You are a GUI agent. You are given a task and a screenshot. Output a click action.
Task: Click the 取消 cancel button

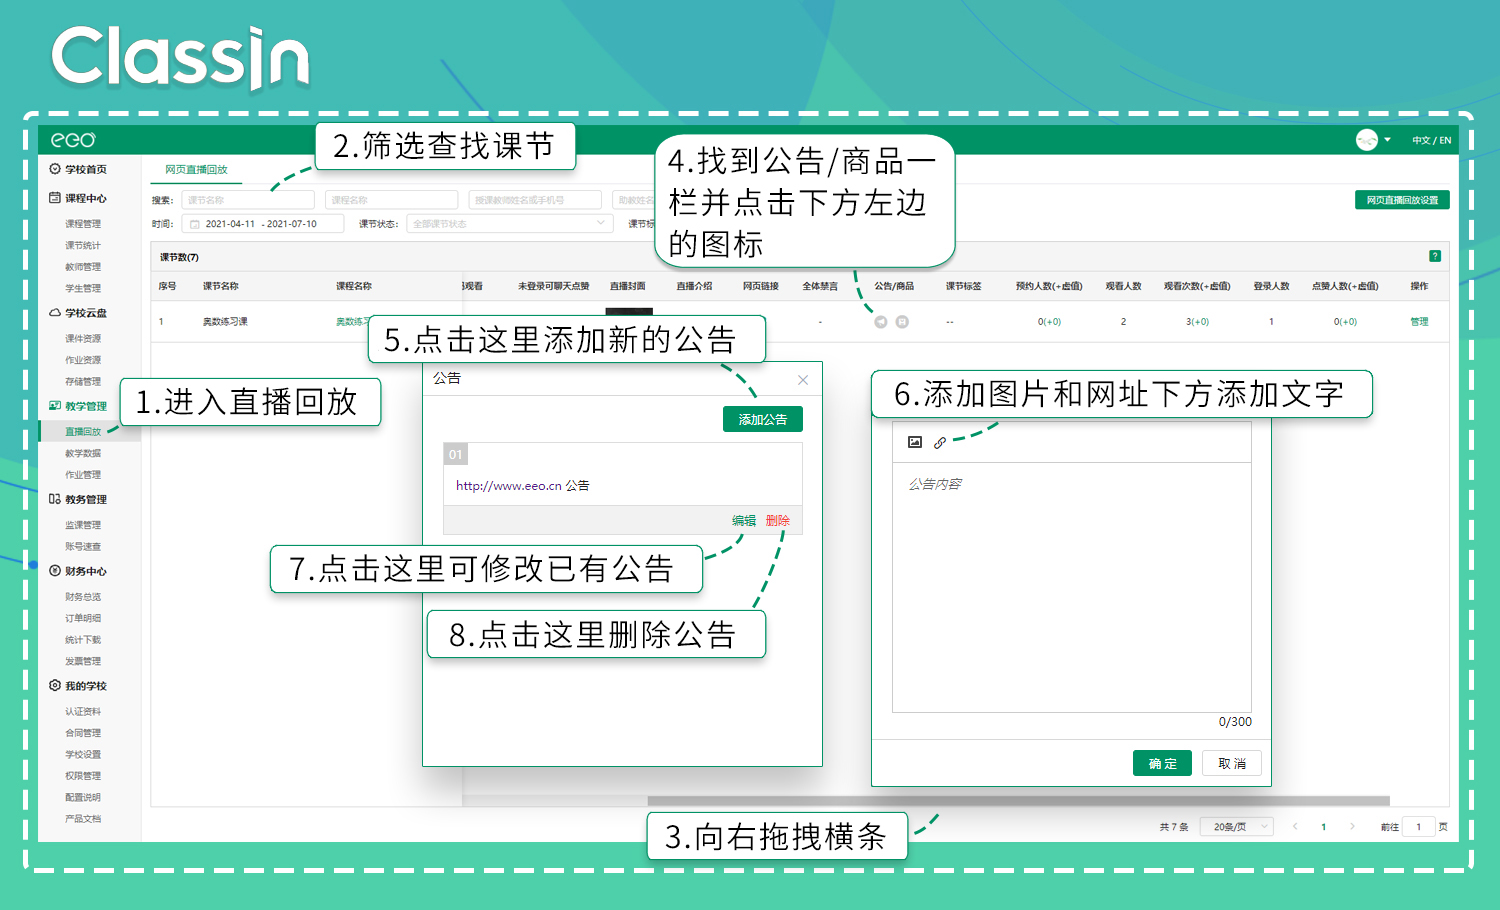point(1232,763)
